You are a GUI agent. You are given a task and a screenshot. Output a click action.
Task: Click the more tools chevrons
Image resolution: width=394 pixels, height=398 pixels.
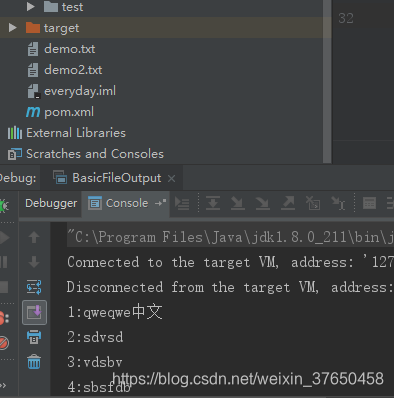click(3, 386)
